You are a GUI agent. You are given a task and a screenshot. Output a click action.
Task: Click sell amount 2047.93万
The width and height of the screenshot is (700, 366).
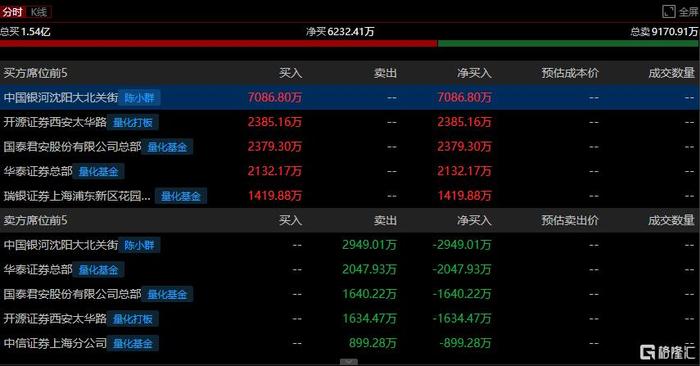click(370, 269)
